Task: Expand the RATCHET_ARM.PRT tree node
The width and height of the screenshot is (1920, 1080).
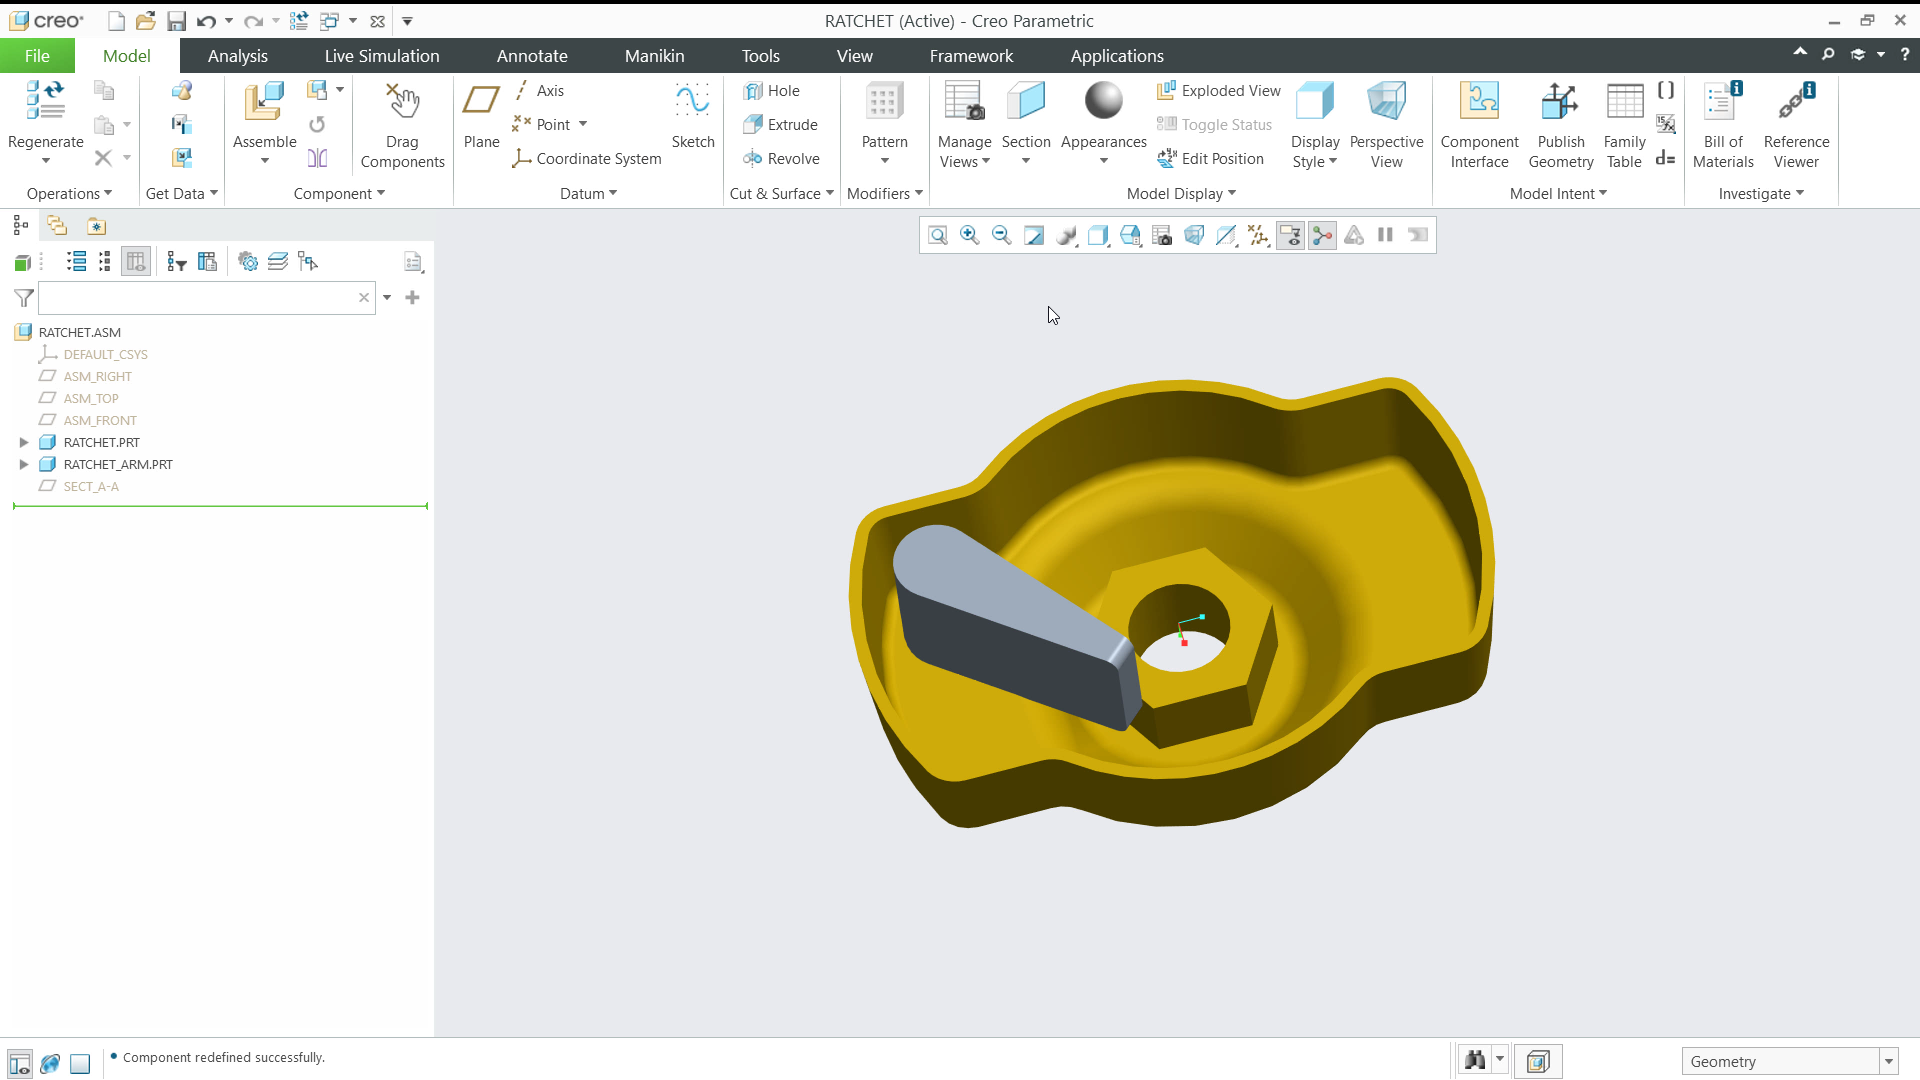Action: pos(24,464)
